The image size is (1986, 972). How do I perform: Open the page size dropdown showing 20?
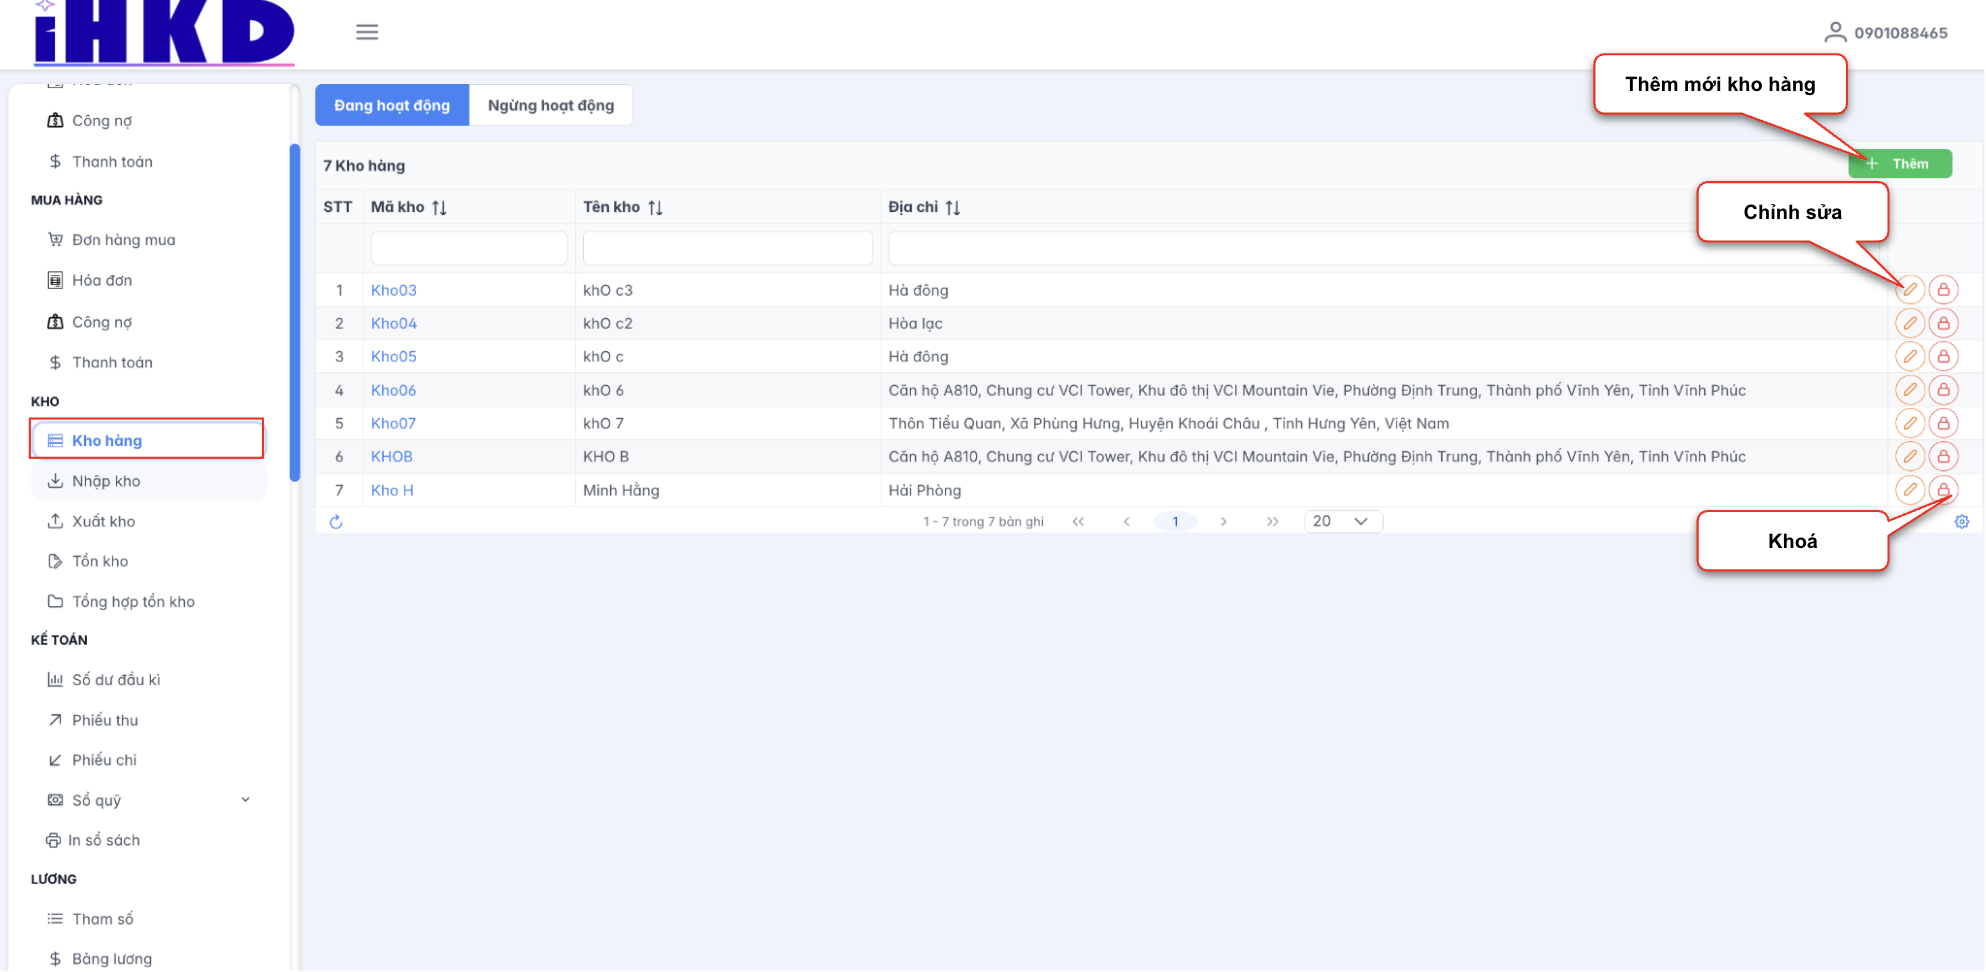click(1342, 522)
